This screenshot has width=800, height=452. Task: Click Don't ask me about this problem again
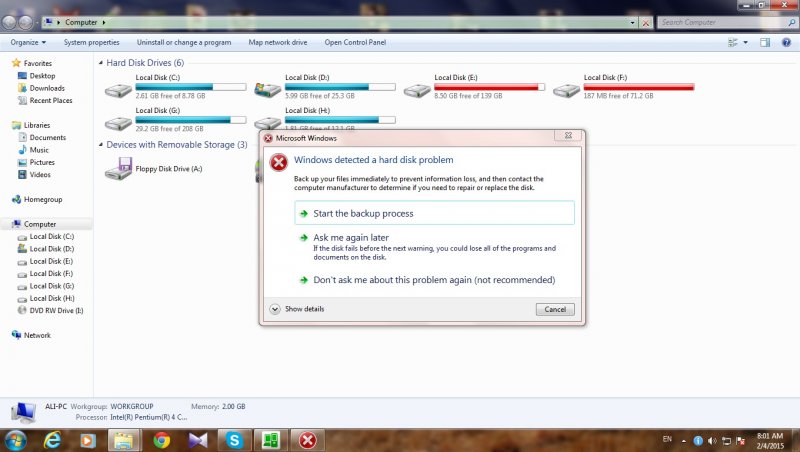pyautogui.click(x=434, y=280)
